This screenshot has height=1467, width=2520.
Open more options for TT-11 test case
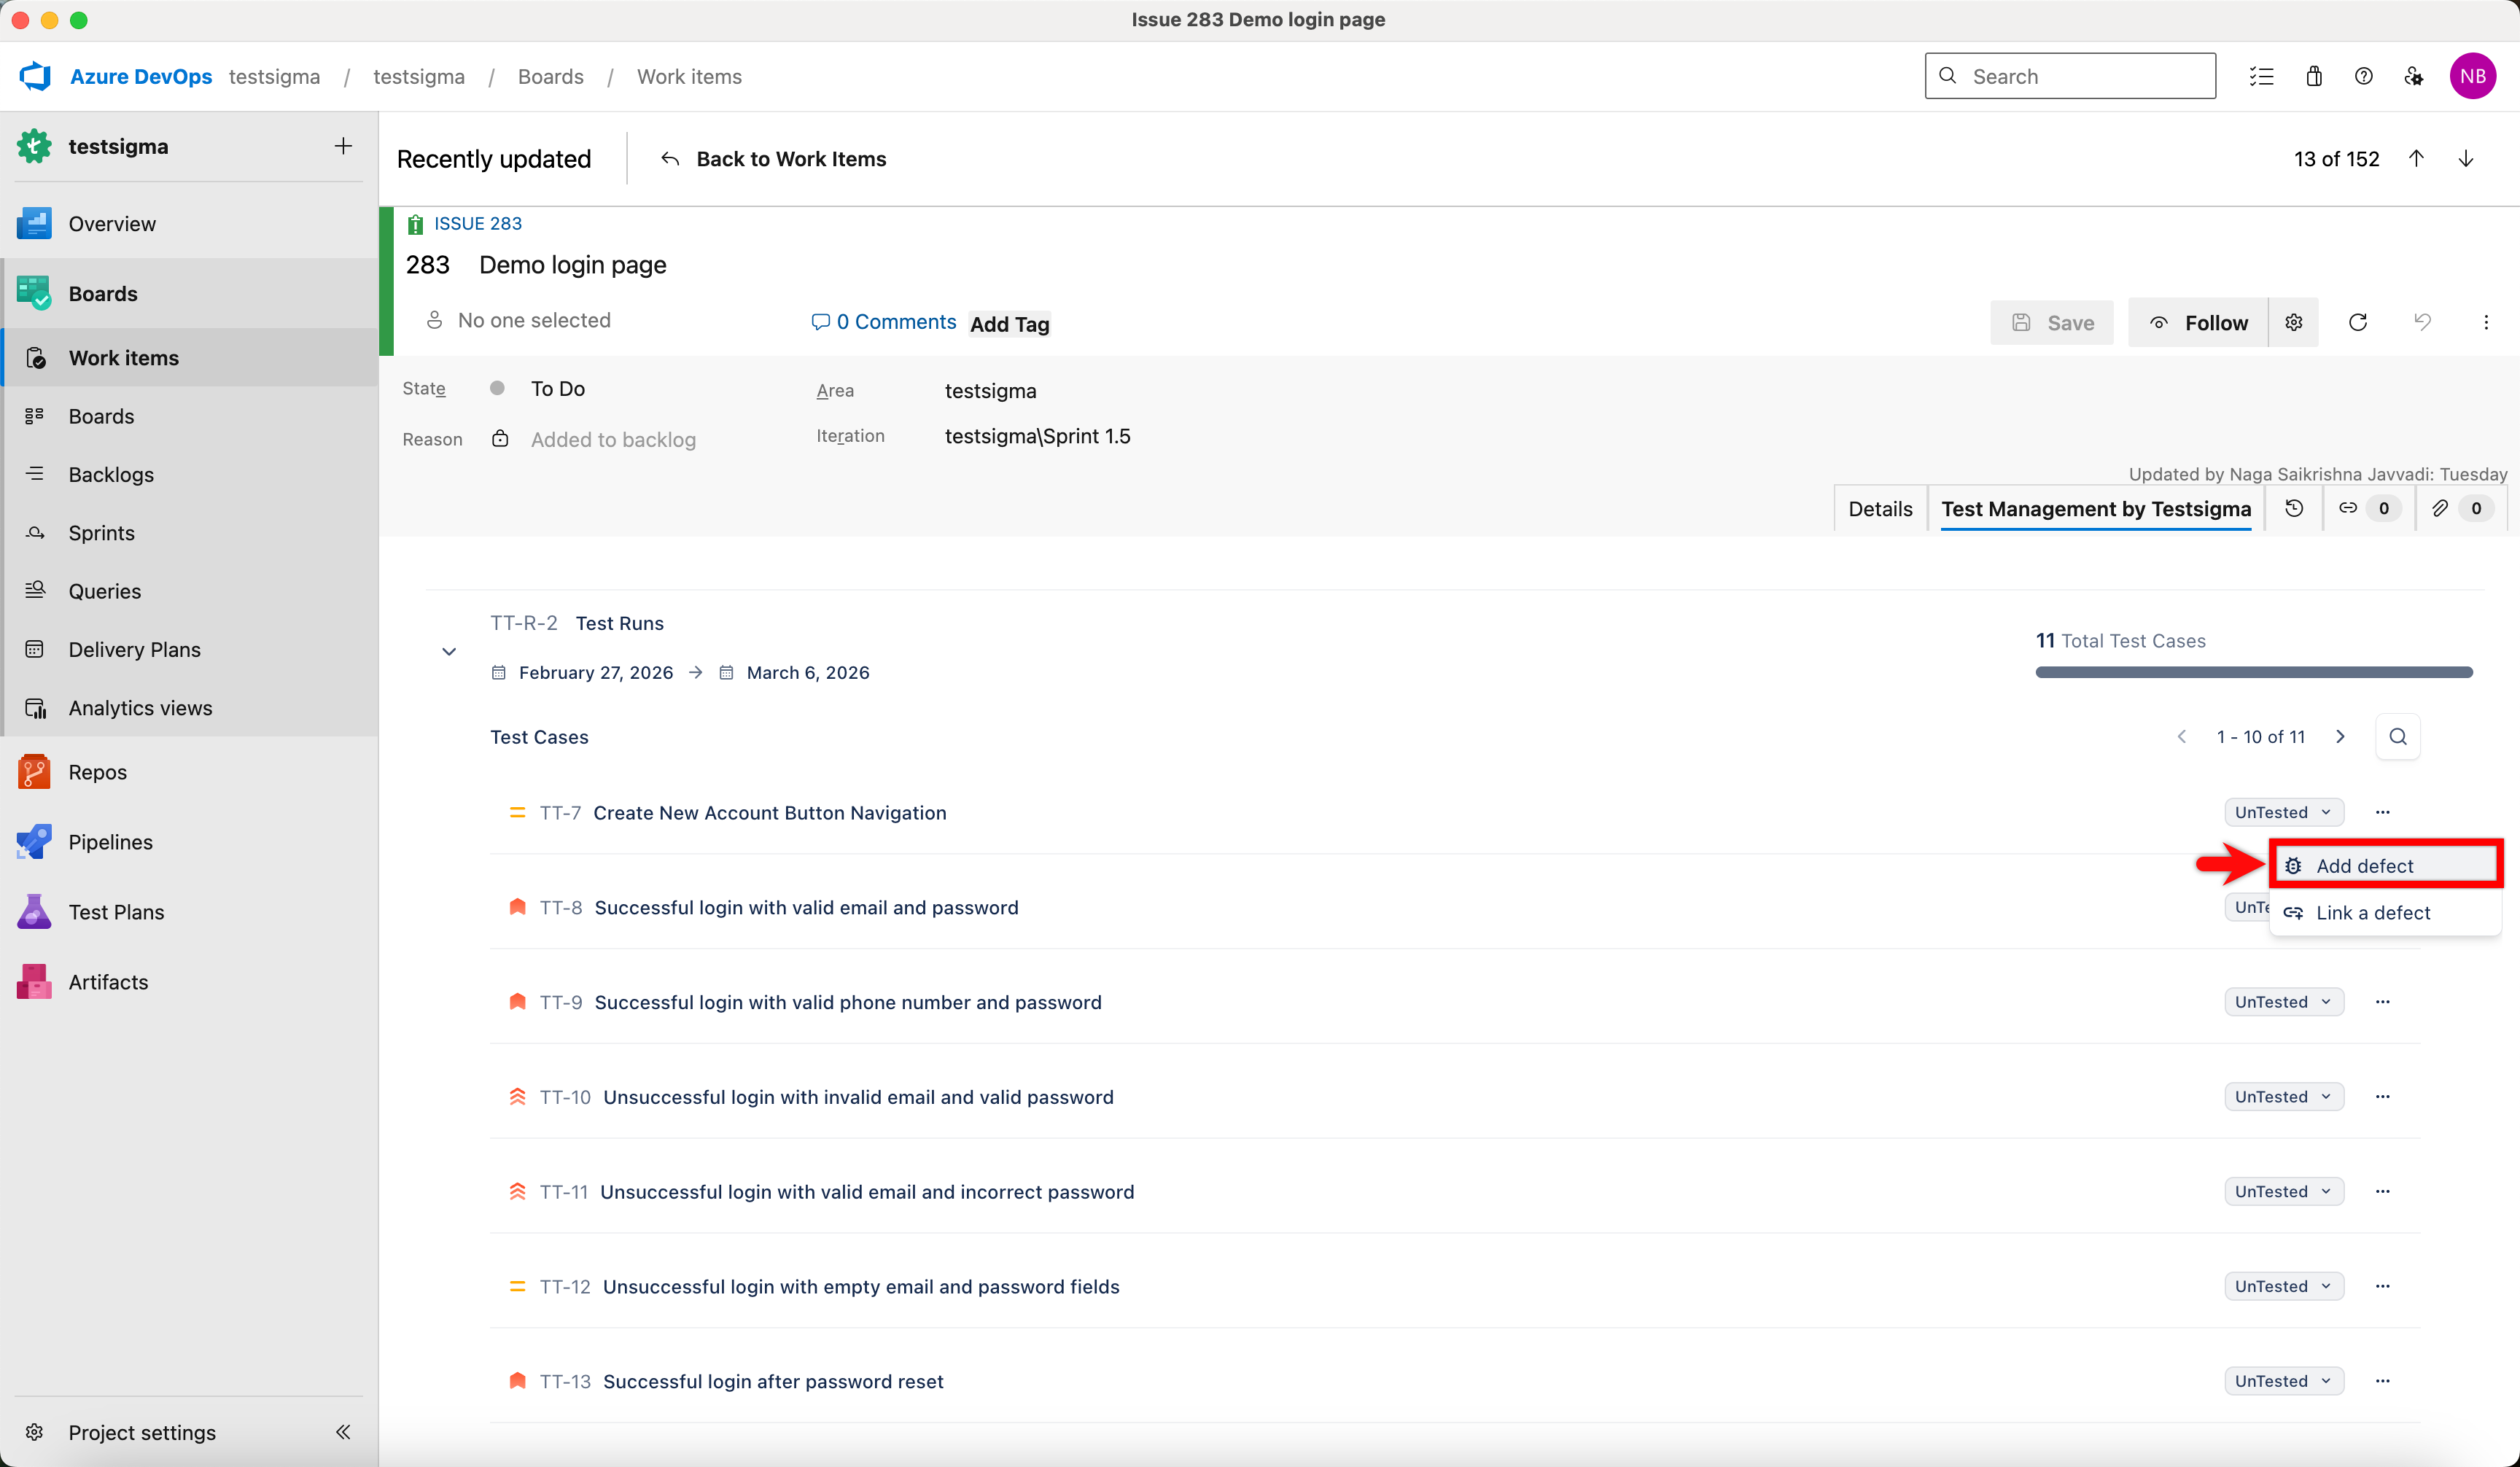2383,1191
